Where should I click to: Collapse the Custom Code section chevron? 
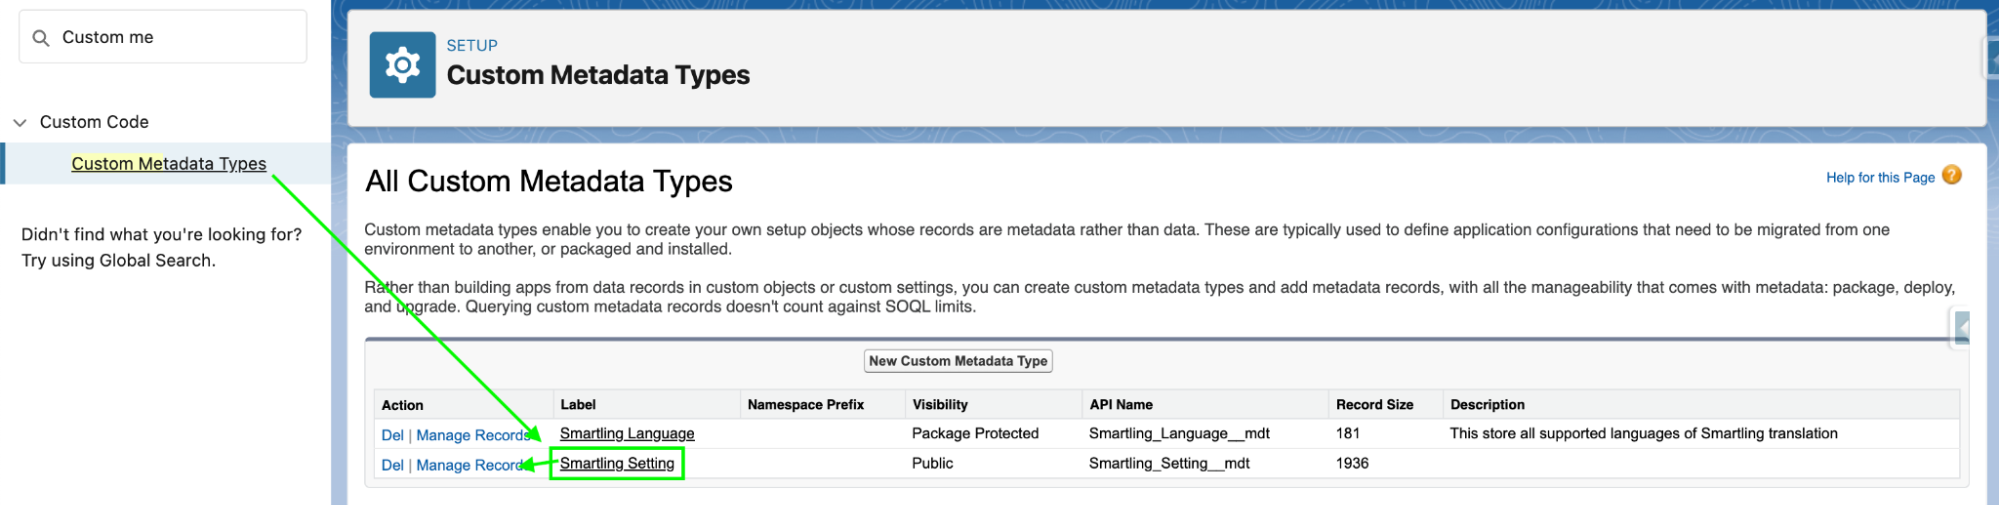[x=20, y=122]
